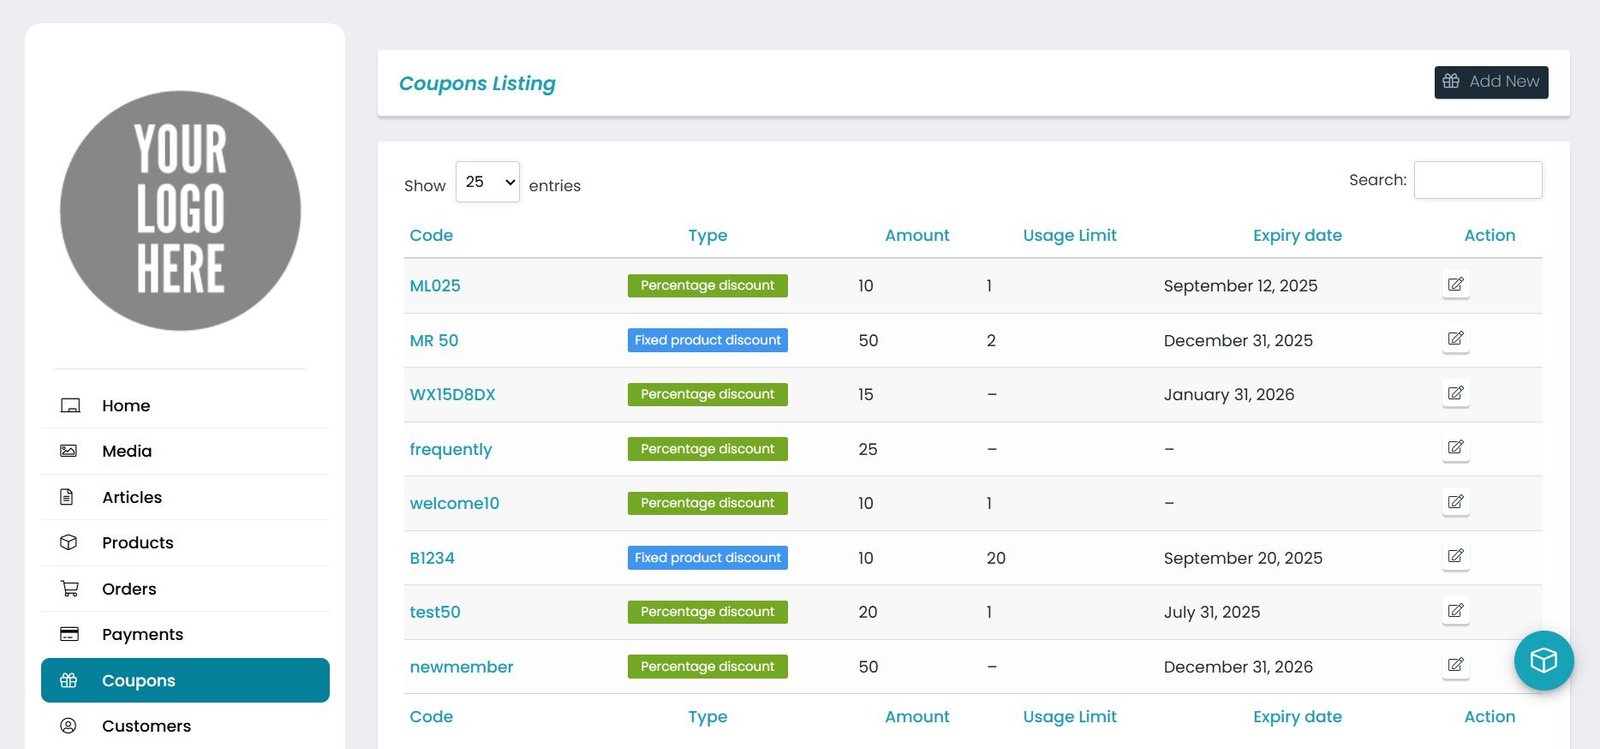Screen dimensions: 1600x749
Task: Open the B1234 coupon code link
Action: pos(432,558)
